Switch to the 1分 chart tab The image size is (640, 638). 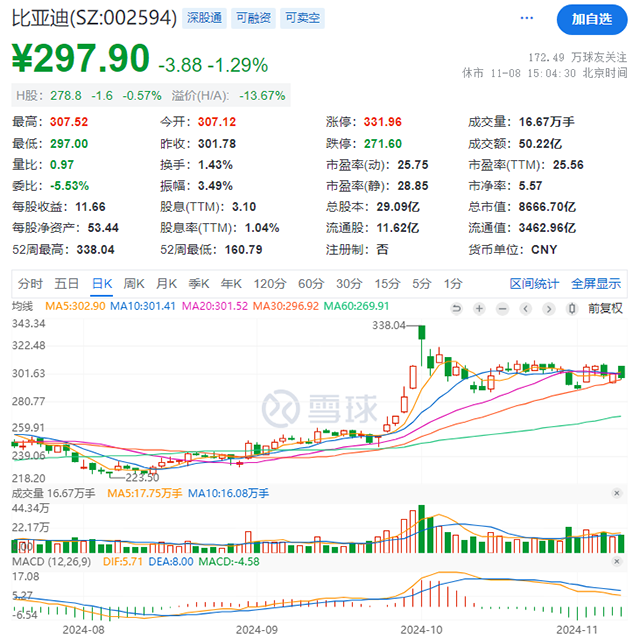click(453, 283)
